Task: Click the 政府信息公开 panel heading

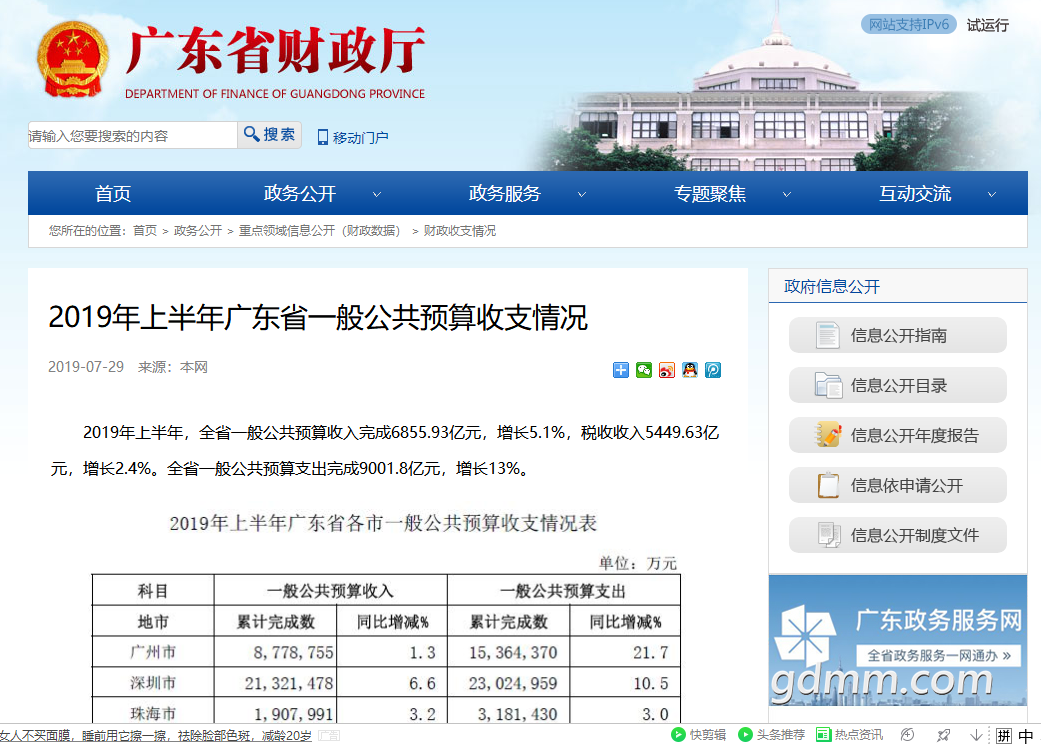Action: click(832, 287)
